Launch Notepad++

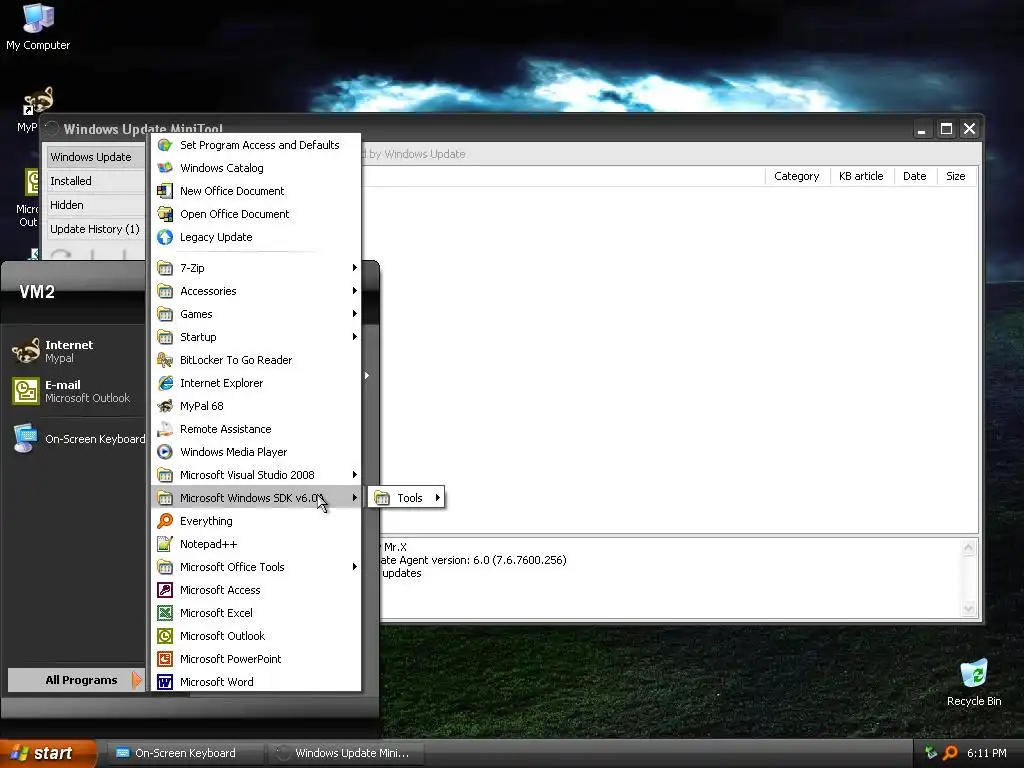click(256, 544)
